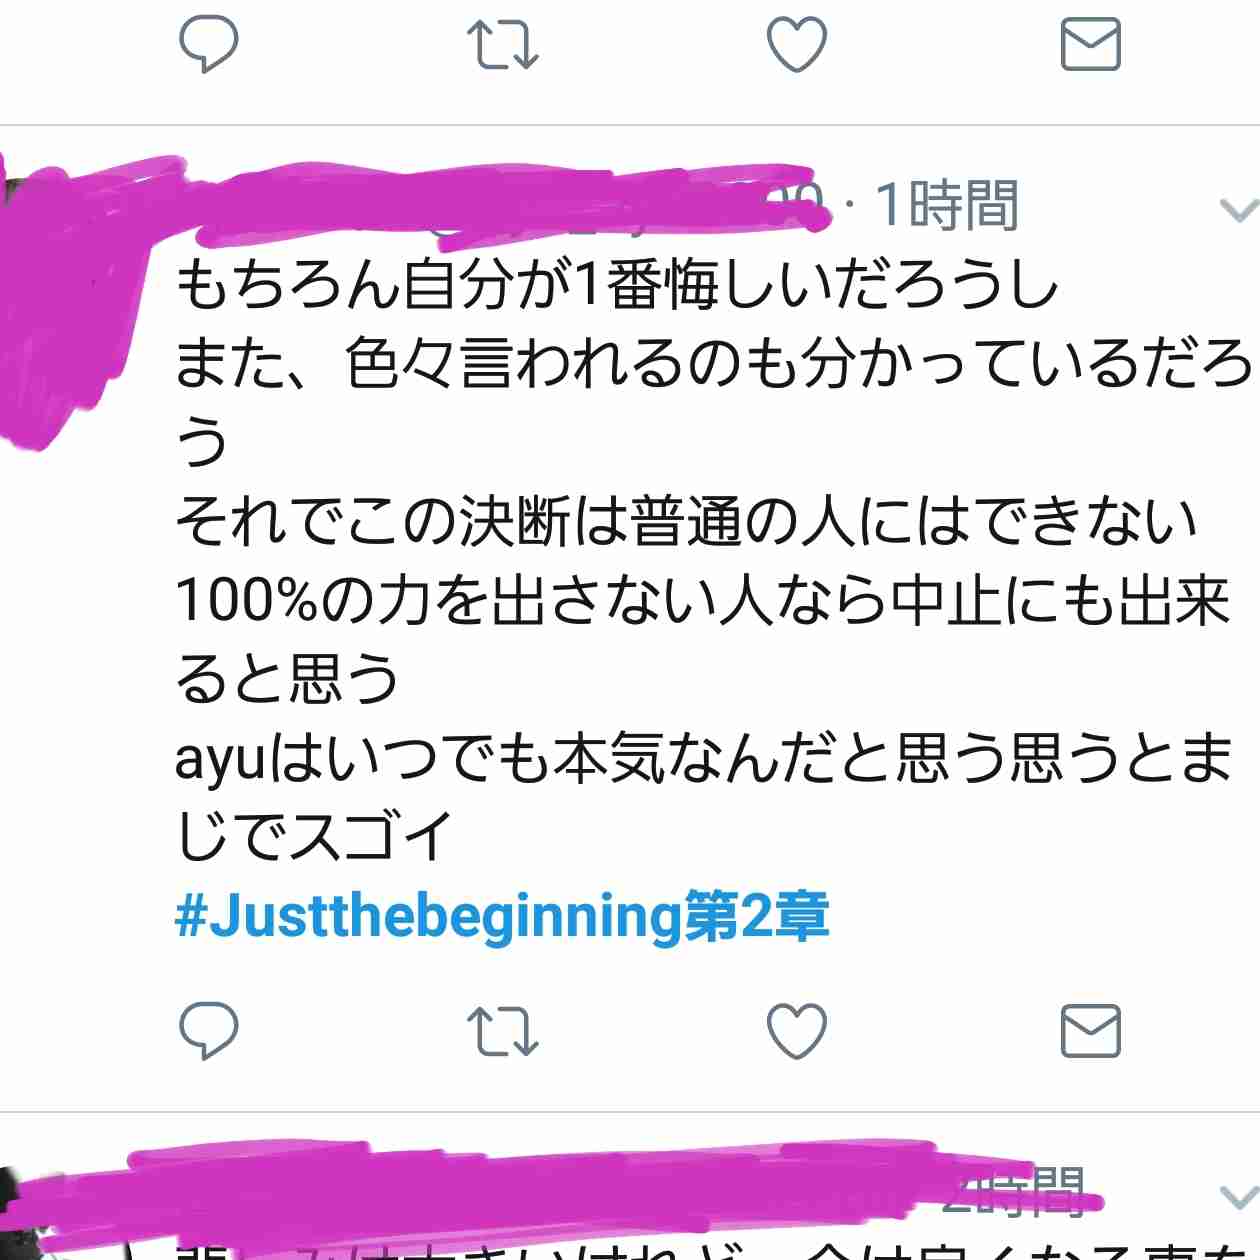The width and height of the screenshot is (1260, 1260).
Task: Retweet the tweet with #Justthebeginning hashtag
Action: (503, 1031)
